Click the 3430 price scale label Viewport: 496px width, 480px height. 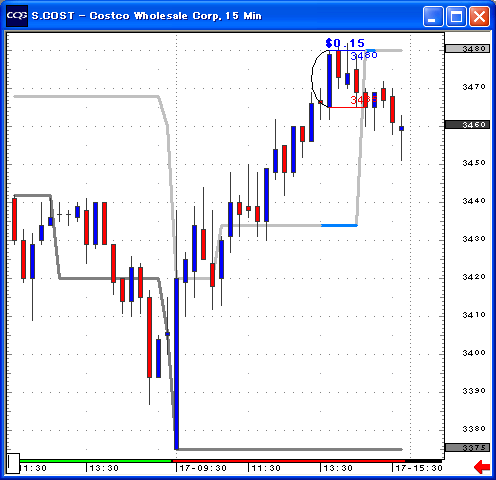pyautogui.click(x=474, y=239)
